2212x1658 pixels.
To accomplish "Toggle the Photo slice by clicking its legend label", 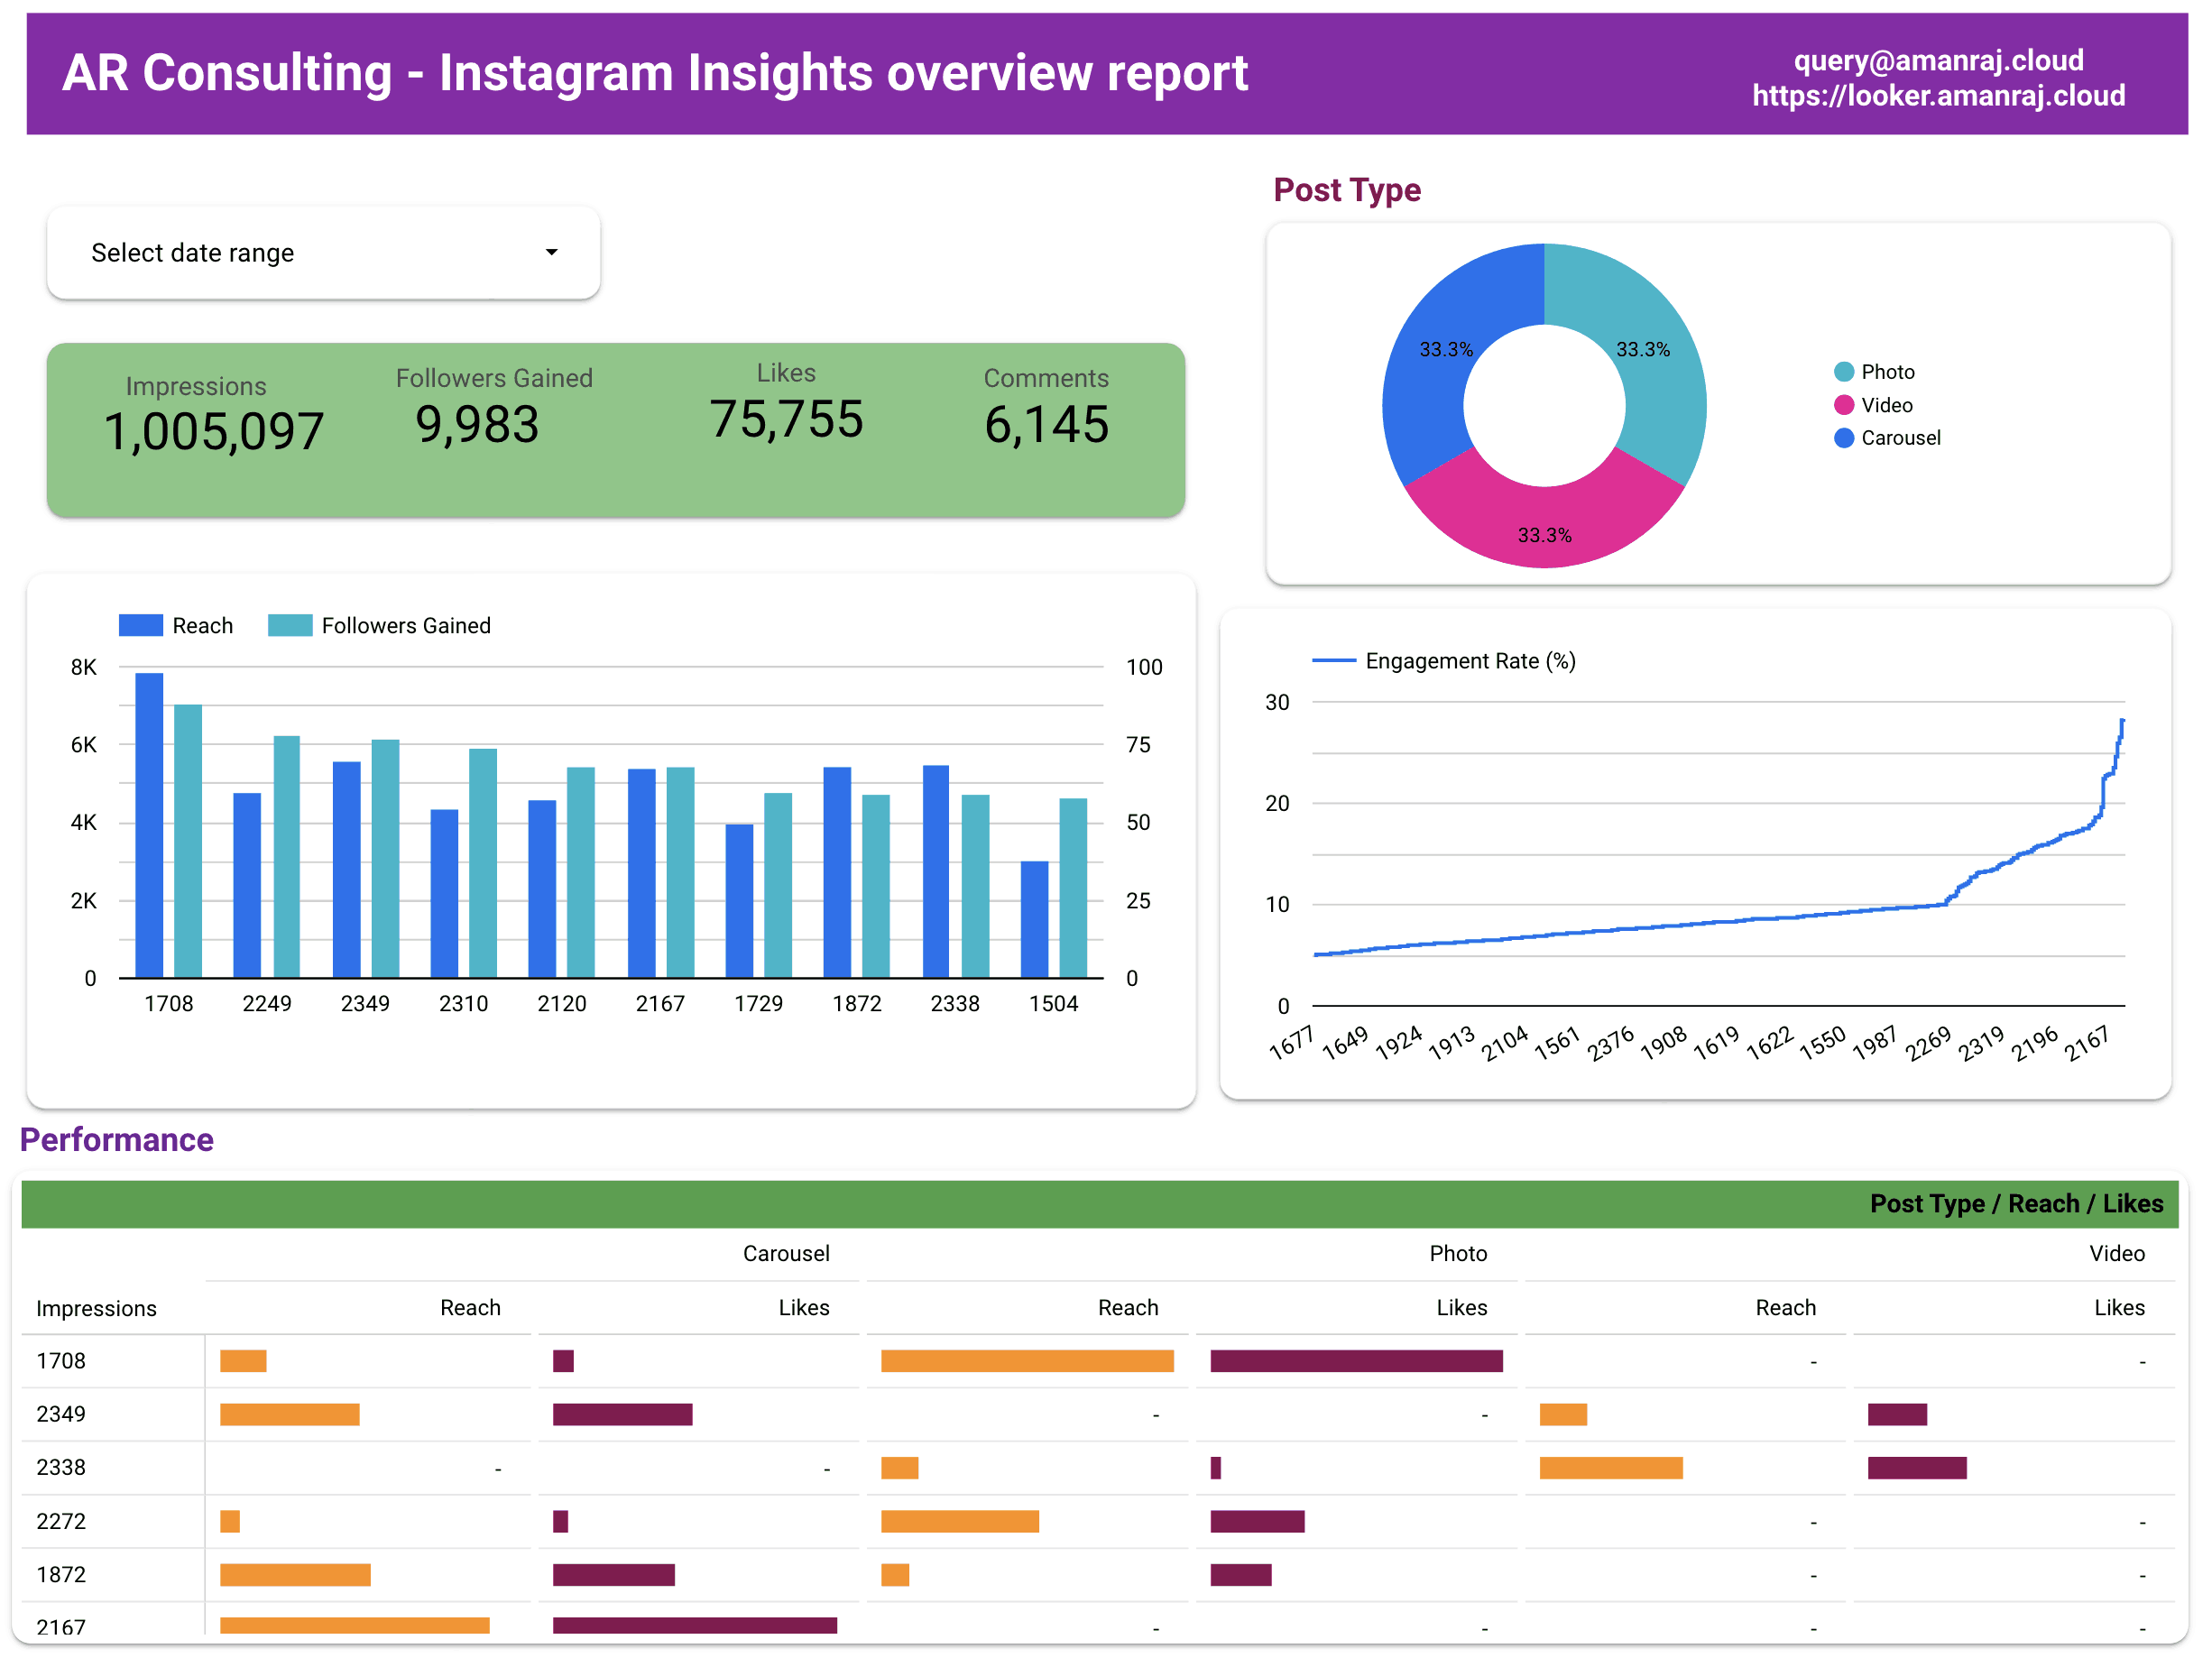I will click(x=1888, y=372).
